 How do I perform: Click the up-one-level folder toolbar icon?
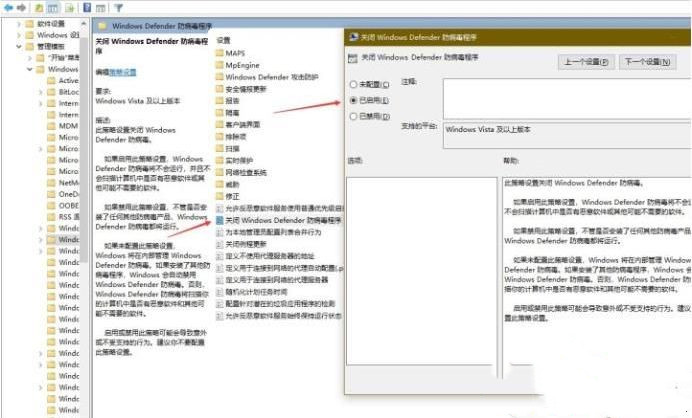coord(39,8)
